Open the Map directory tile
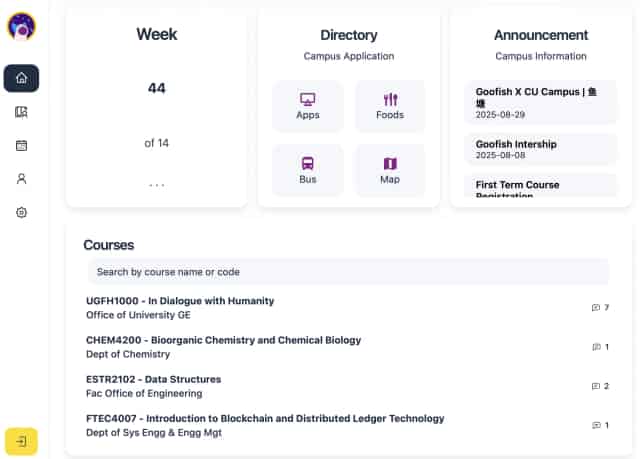640x459 pixels. tap(390, 170)
